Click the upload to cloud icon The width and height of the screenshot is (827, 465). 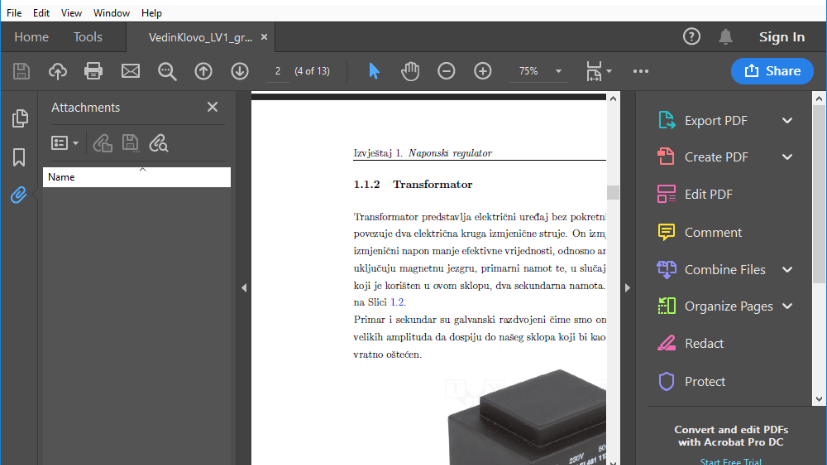click(x=58, y=71)
